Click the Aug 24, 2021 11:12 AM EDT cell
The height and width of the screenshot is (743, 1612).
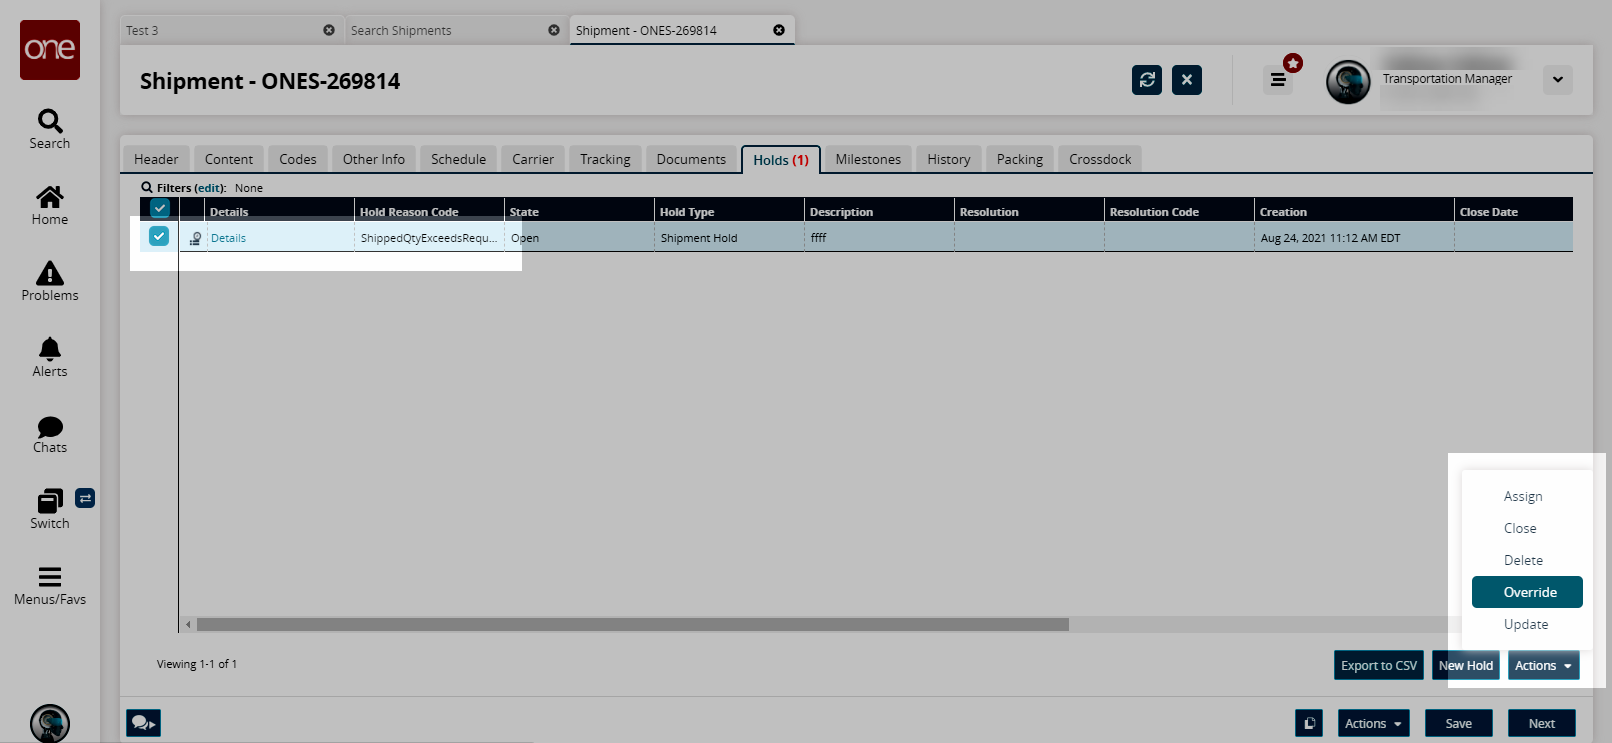pyautogui.click(x=1354, y=238)
